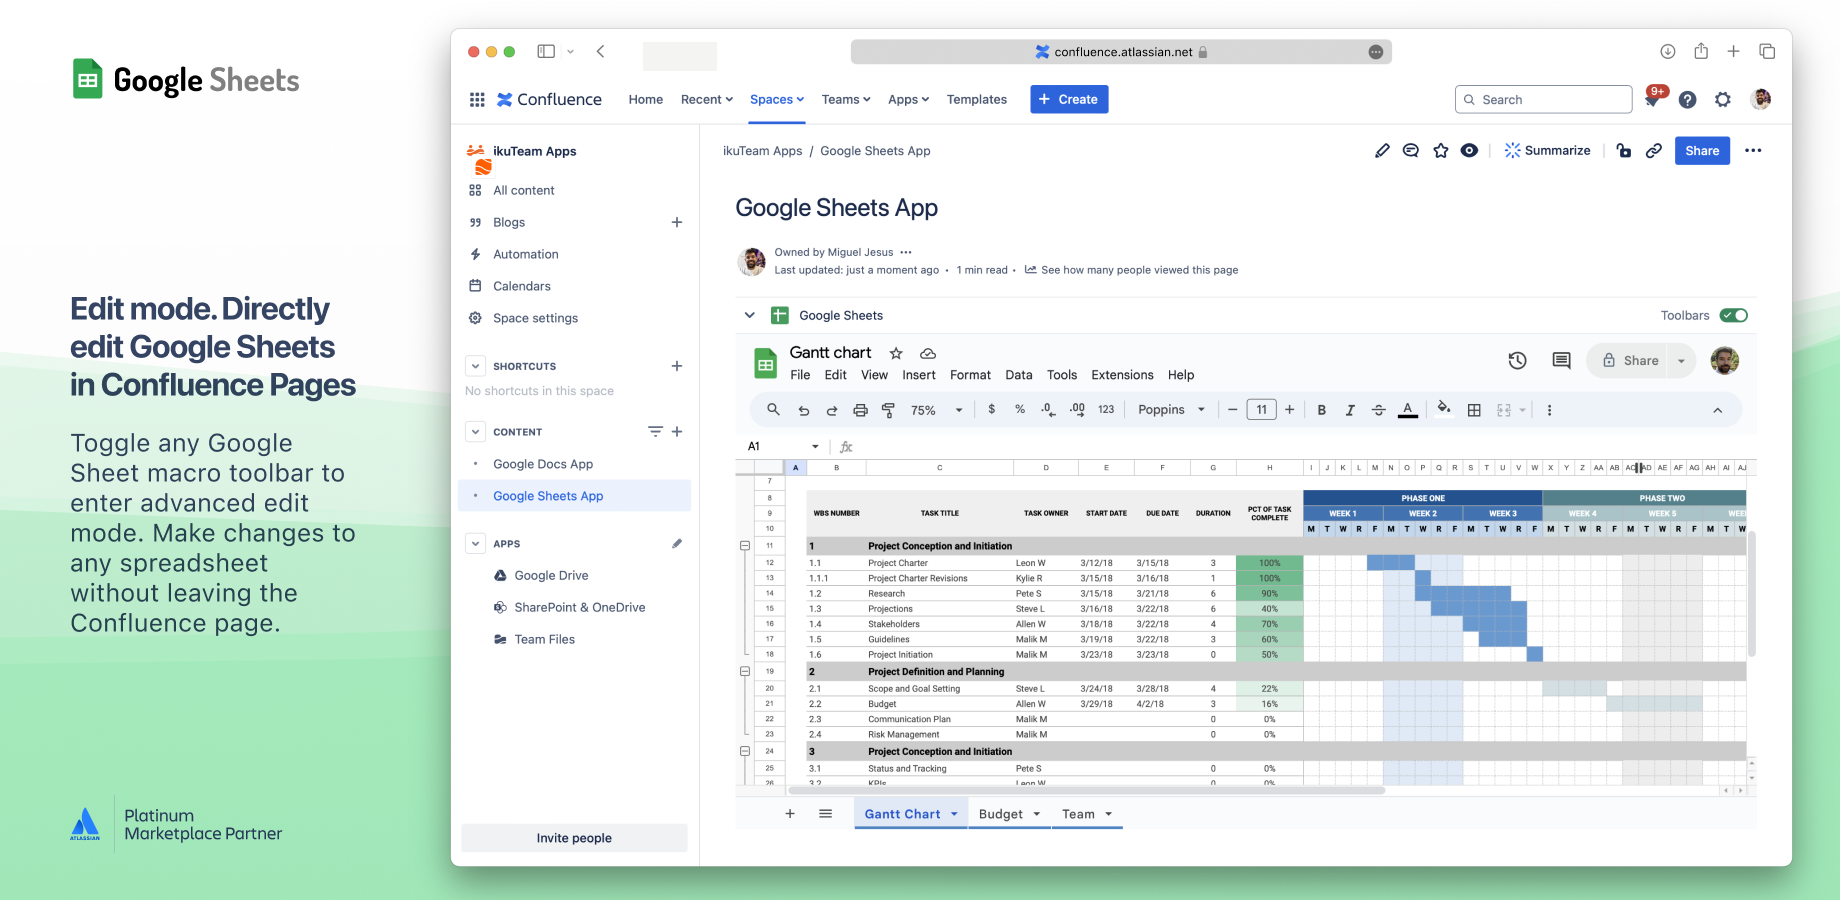Open the Sheets Extensions menu

[x=1122, y=375]
